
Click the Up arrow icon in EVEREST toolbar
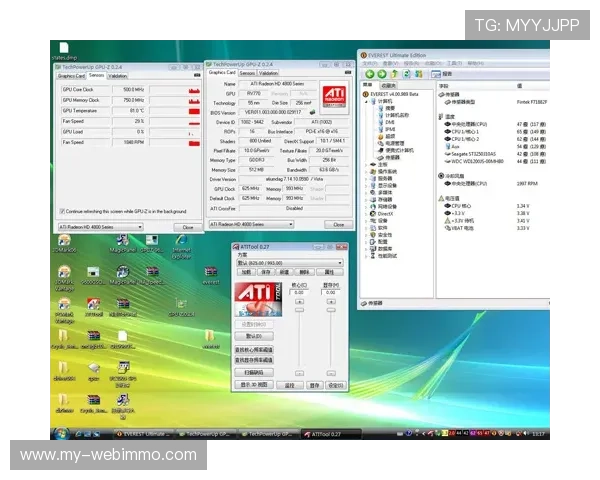[394, 74]
